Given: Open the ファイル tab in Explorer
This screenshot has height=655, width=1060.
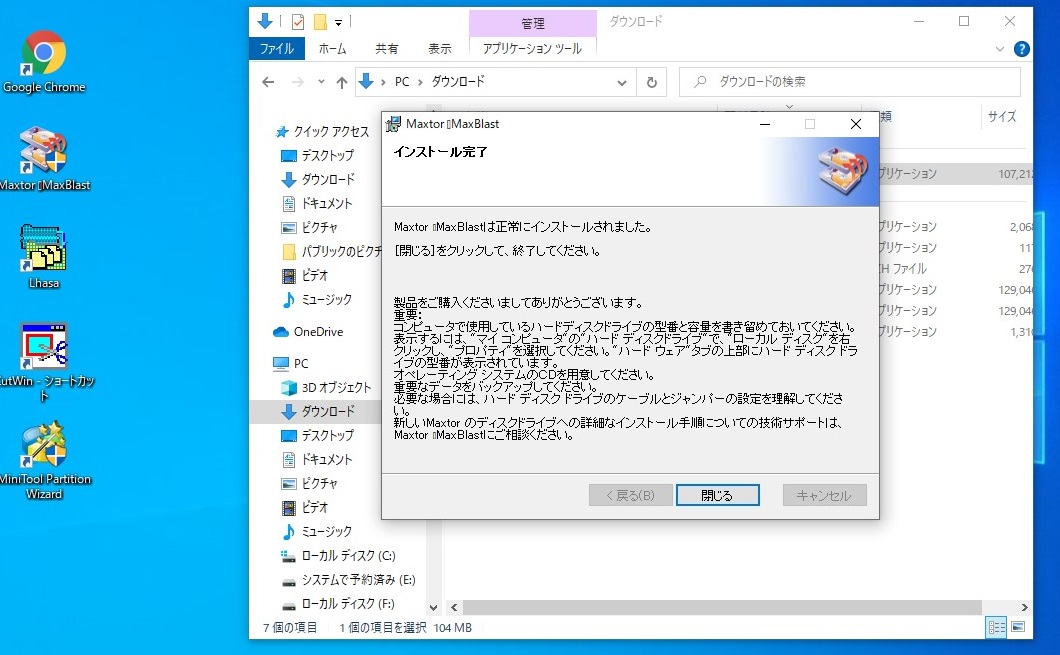Looking at the screenshot, I should pos(276,49).
